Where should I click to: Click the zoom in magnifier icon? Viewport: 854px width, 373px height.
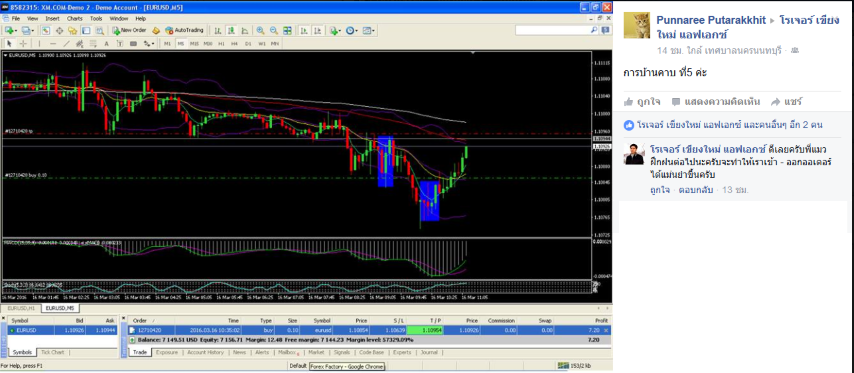point(260,30)
